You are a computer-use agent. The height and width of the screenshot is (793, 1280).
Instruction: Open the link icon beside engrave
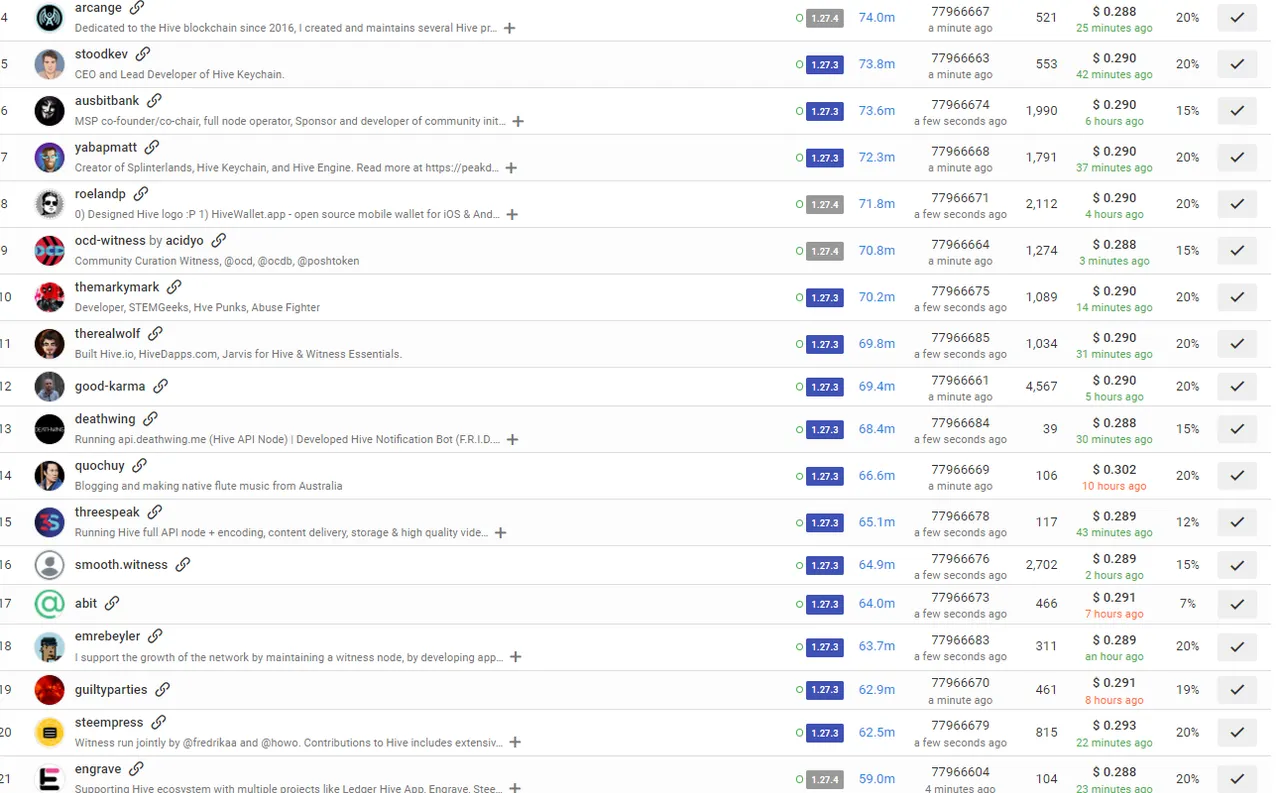coord(136,769)
